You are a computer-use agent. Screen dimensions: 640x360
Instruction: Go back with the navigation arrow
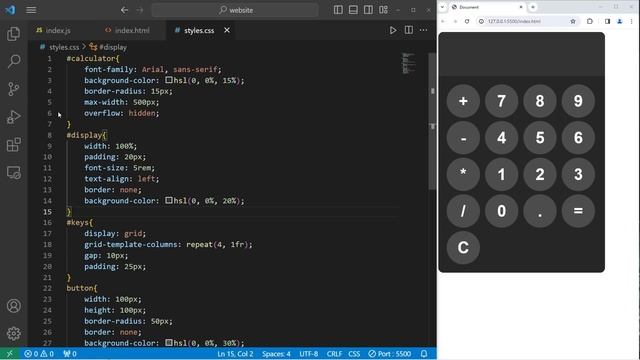coord(124,10)
